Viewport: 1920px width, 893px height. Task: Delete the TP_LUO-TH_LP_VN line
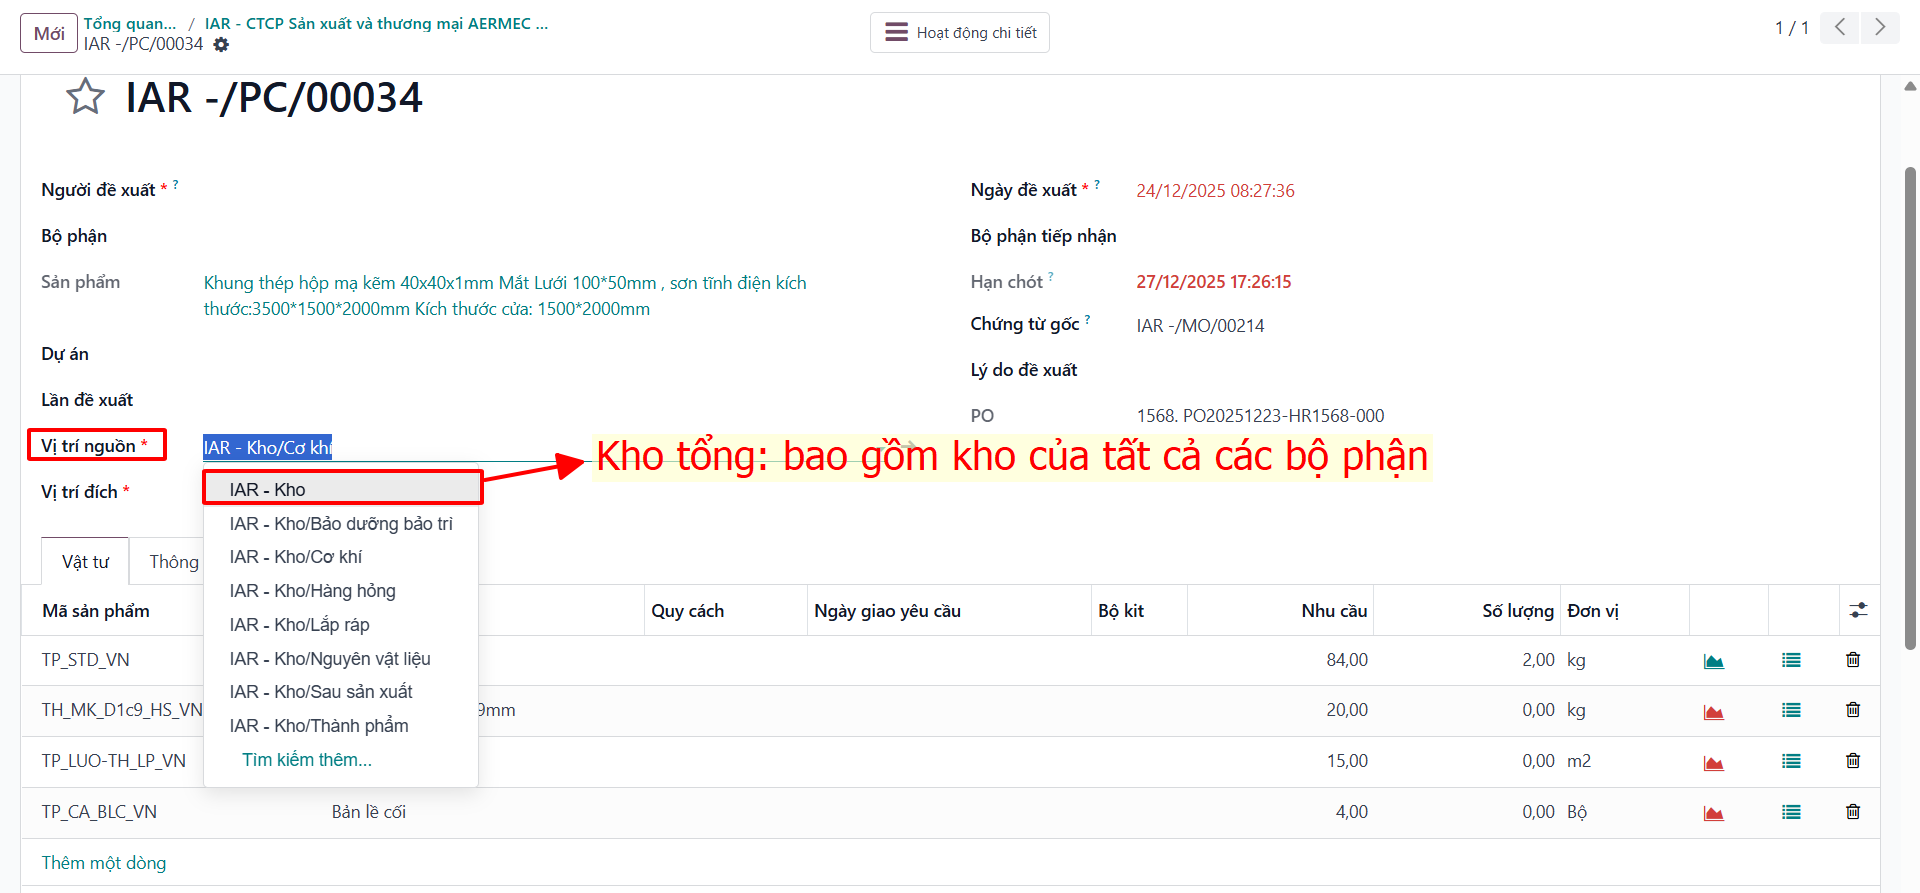click(x=1853, y=761)
